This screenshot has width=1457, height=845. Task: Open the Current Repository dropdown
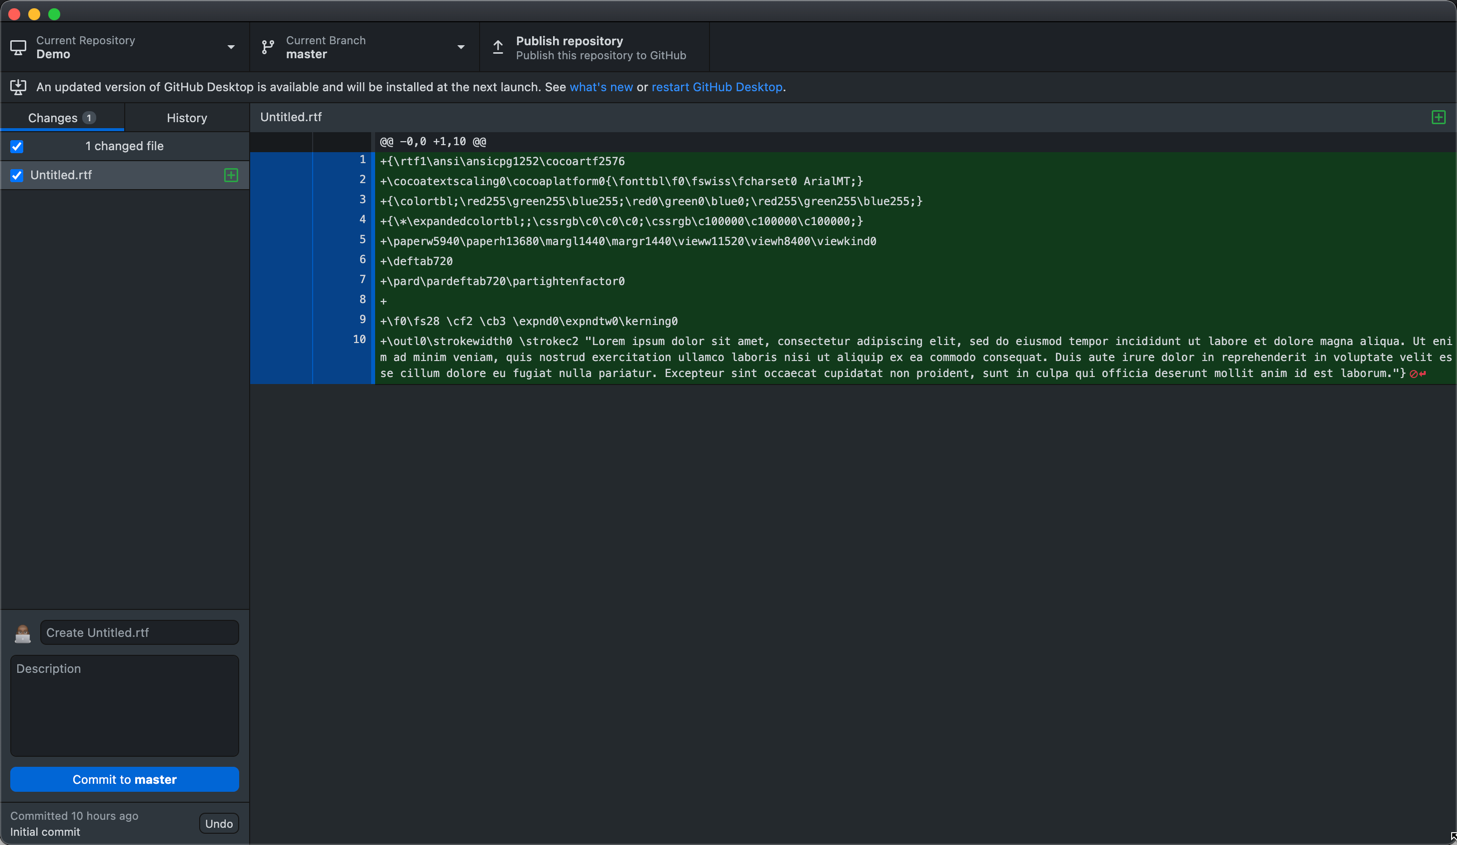(125, 47)
